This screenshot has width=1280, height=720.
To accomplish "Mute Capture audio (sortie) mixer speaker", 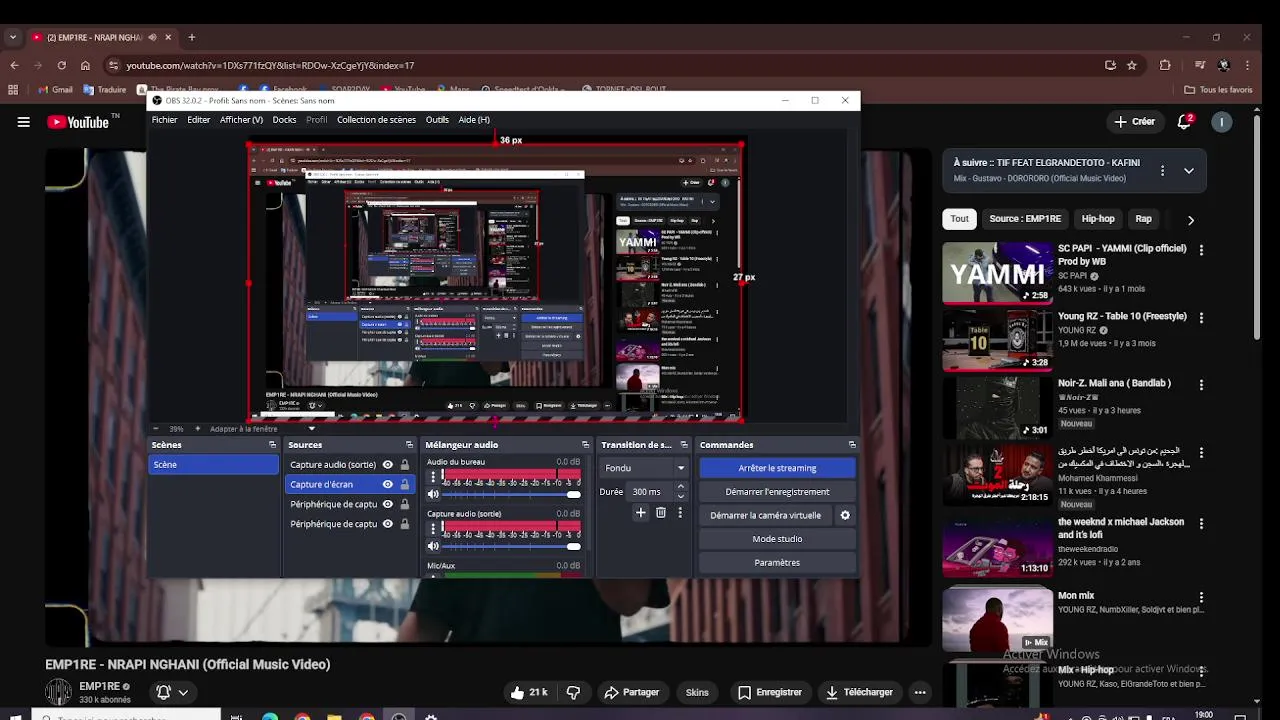I will click(x=433, y=546).
